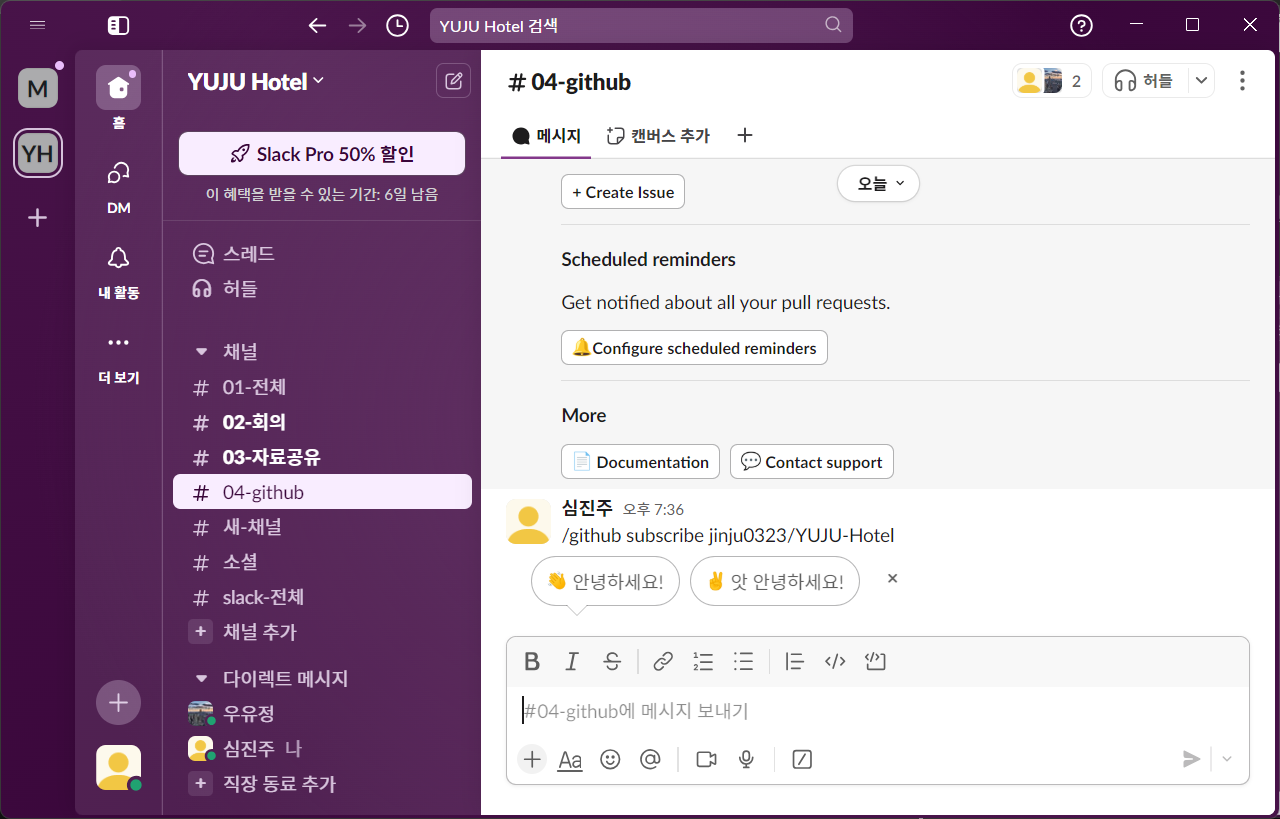Send 안녕하세요! suggested reply

605,581
